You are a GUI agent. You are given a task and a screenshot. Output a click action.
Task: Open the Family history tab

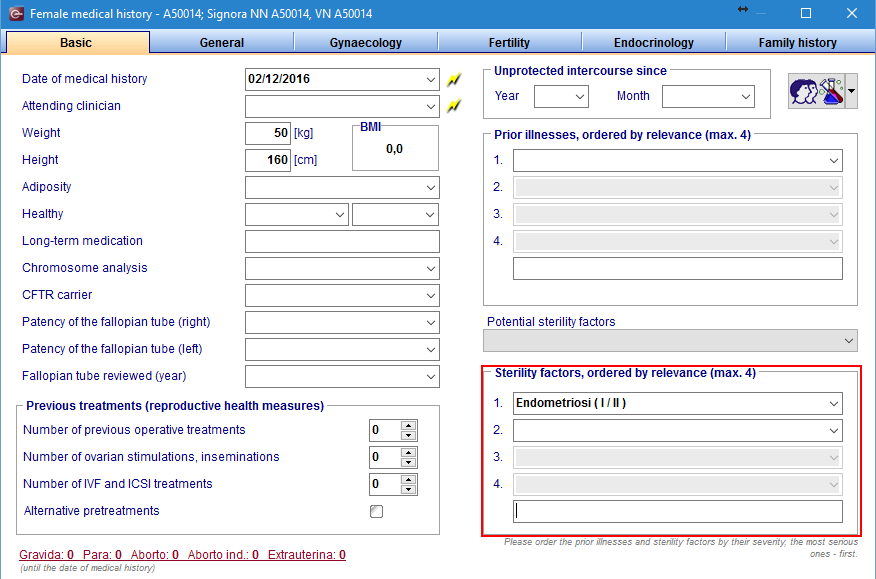tap(797, 42)
